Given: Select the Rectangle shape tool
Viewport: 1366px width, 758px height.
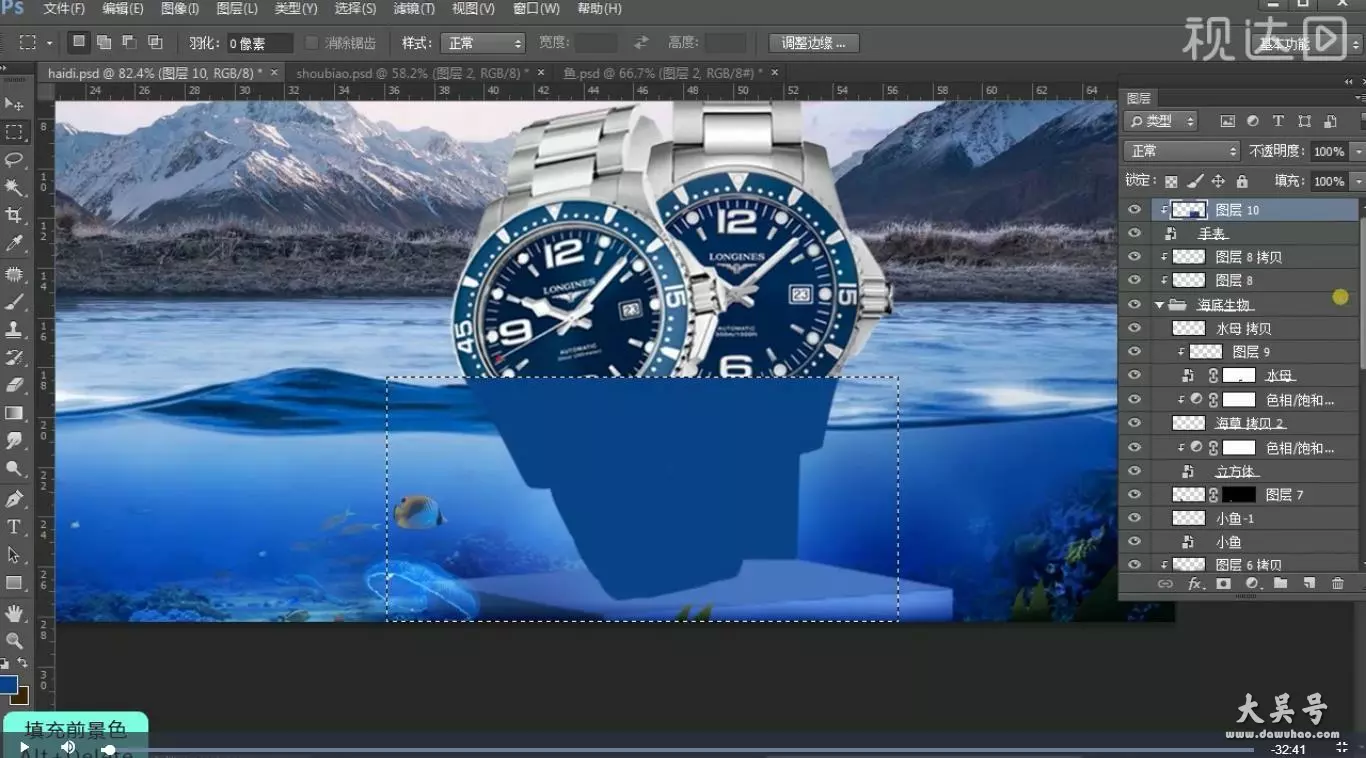Looking at the screenshot, I should (14, 583).
